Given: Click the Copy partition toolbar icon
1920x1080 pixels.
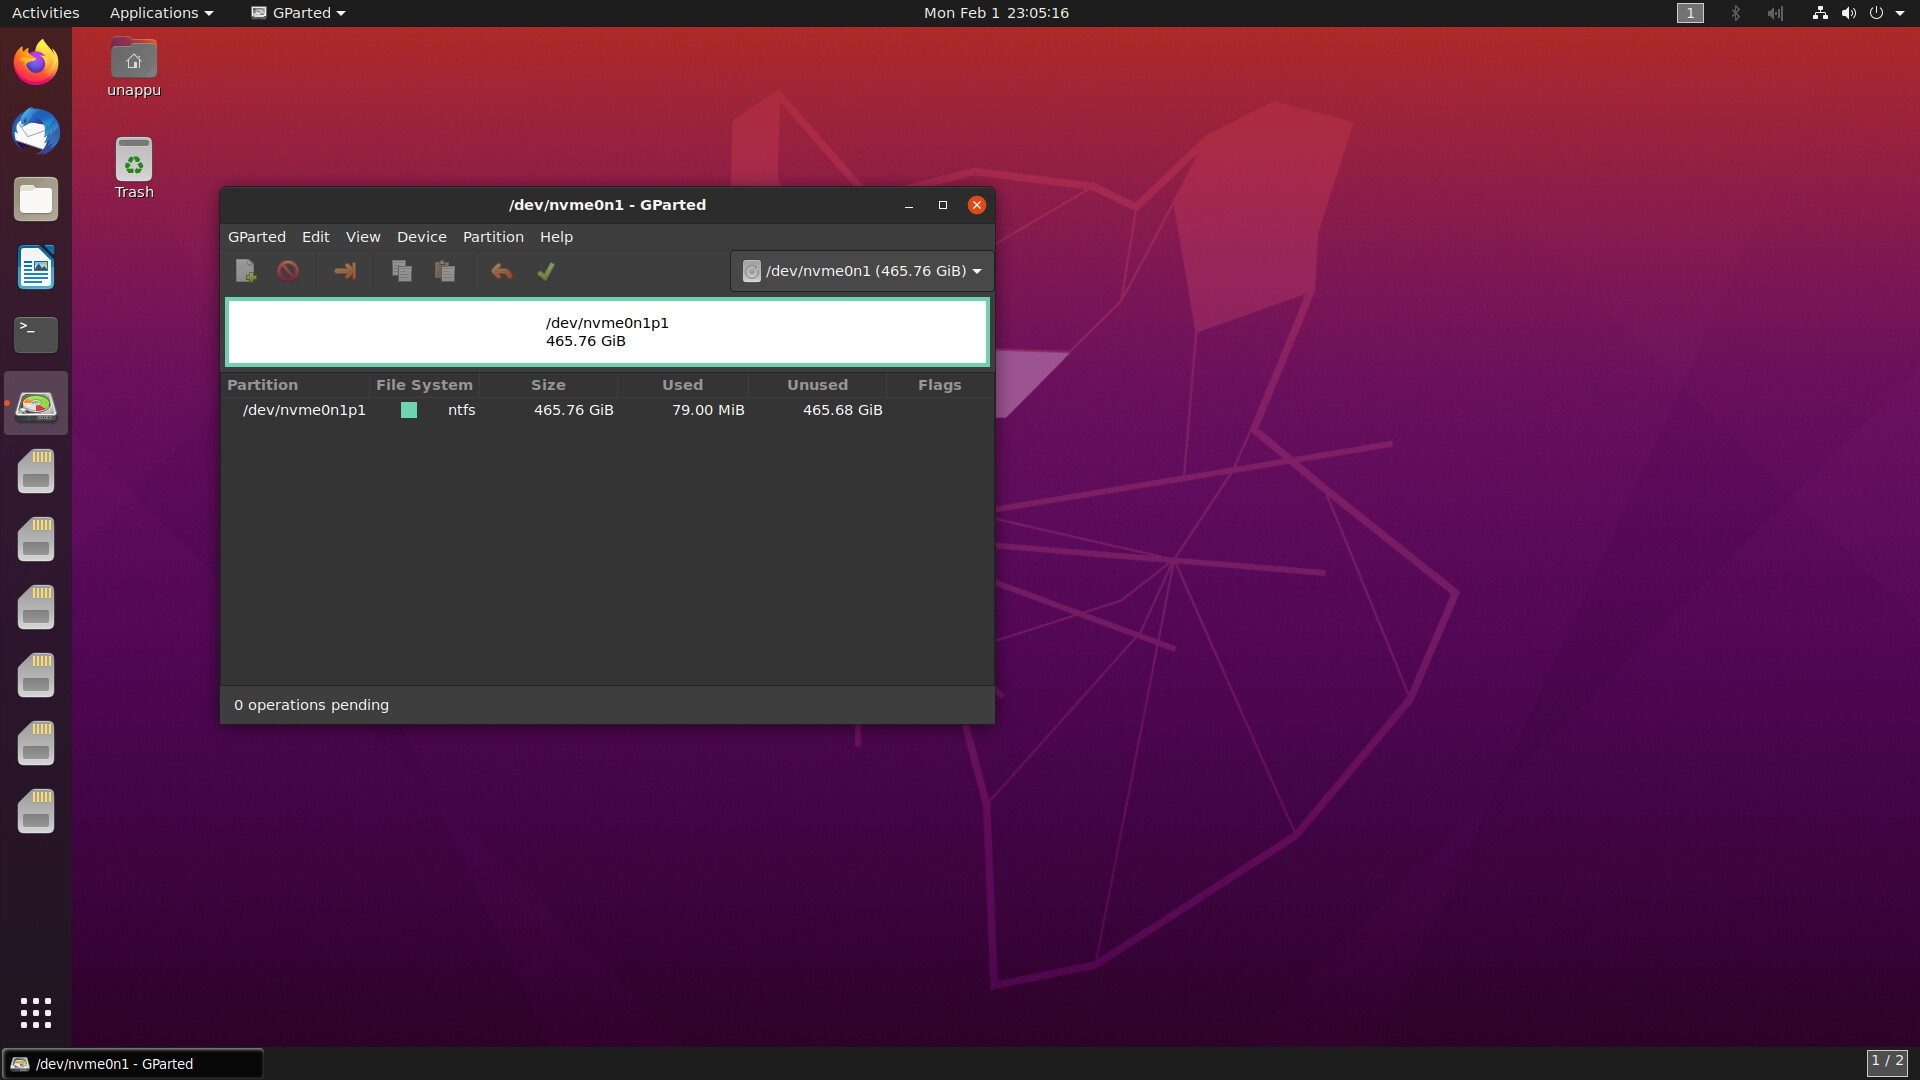Looking at the screenshot, I should tap(402, 271).
